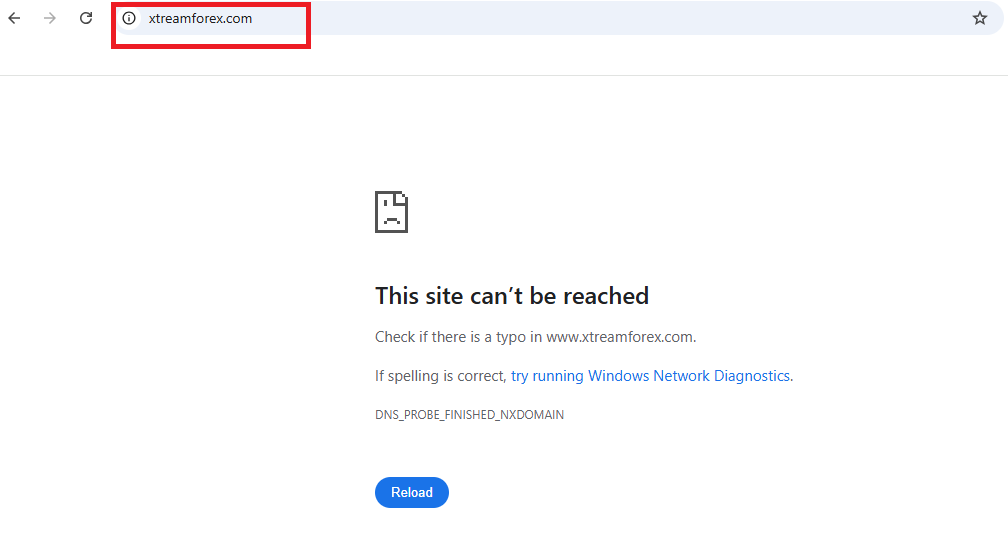Image resolution: width=1008 pixels, height=551 pixels.
Task: Click the sad page error icon
Action: tap(392, 212)
